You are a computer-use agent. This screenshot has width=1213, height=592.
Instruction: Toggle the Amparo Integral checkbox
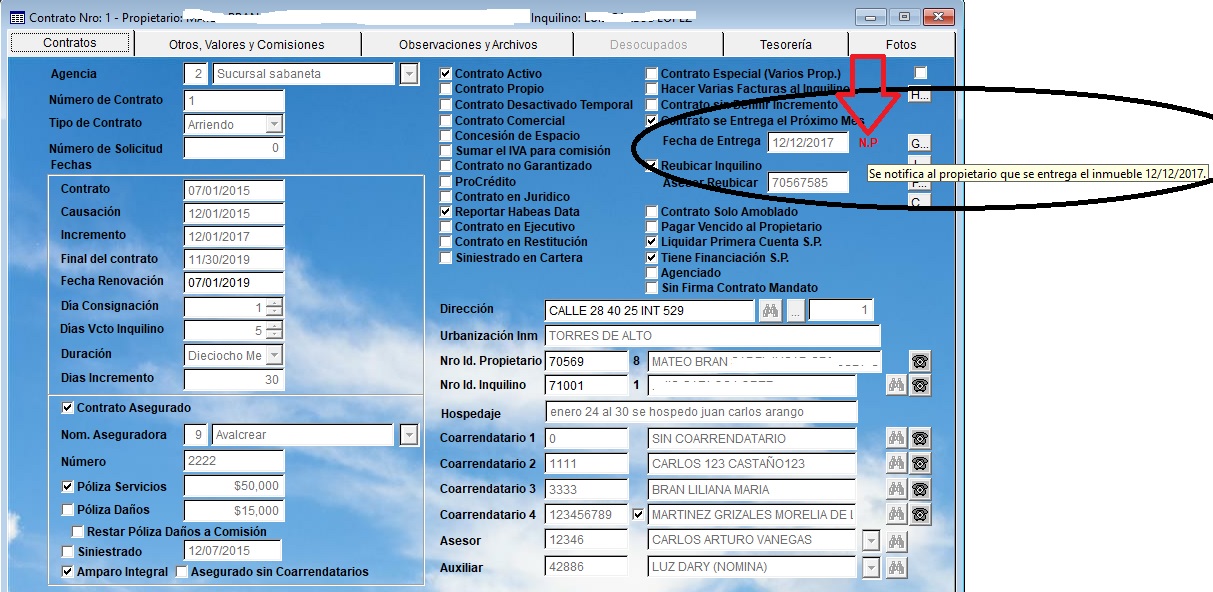point(68,572)
